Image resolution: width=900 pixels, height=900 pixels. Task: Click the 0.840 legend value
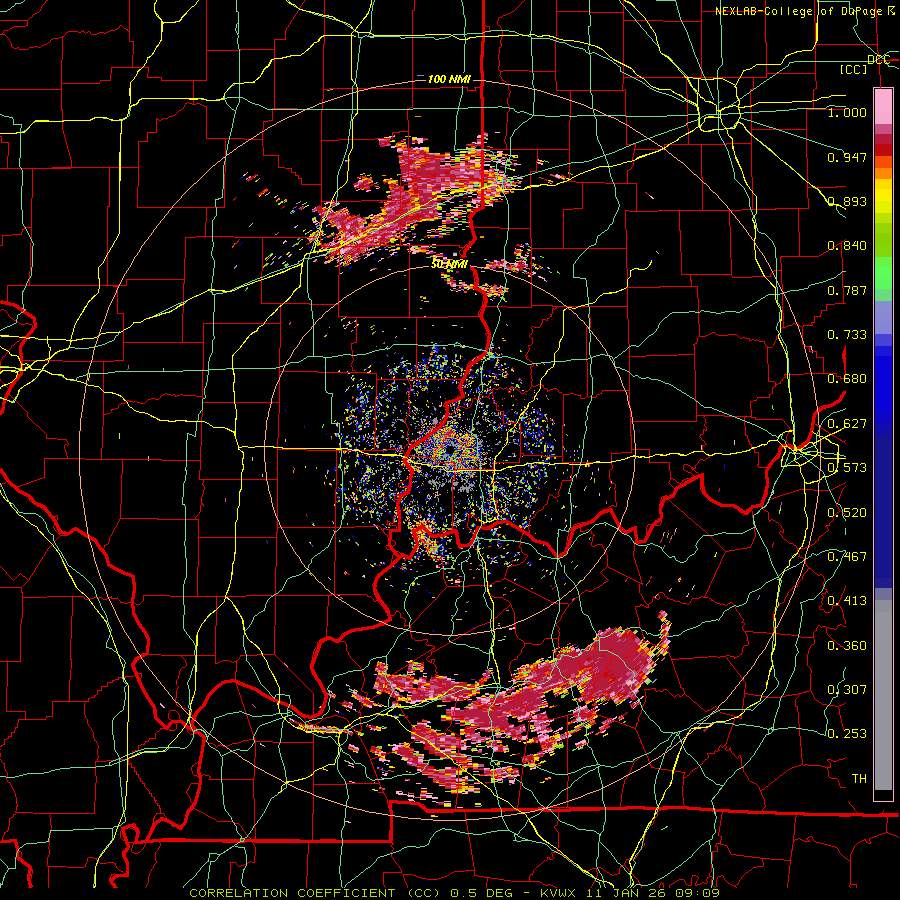coord(847,246)
